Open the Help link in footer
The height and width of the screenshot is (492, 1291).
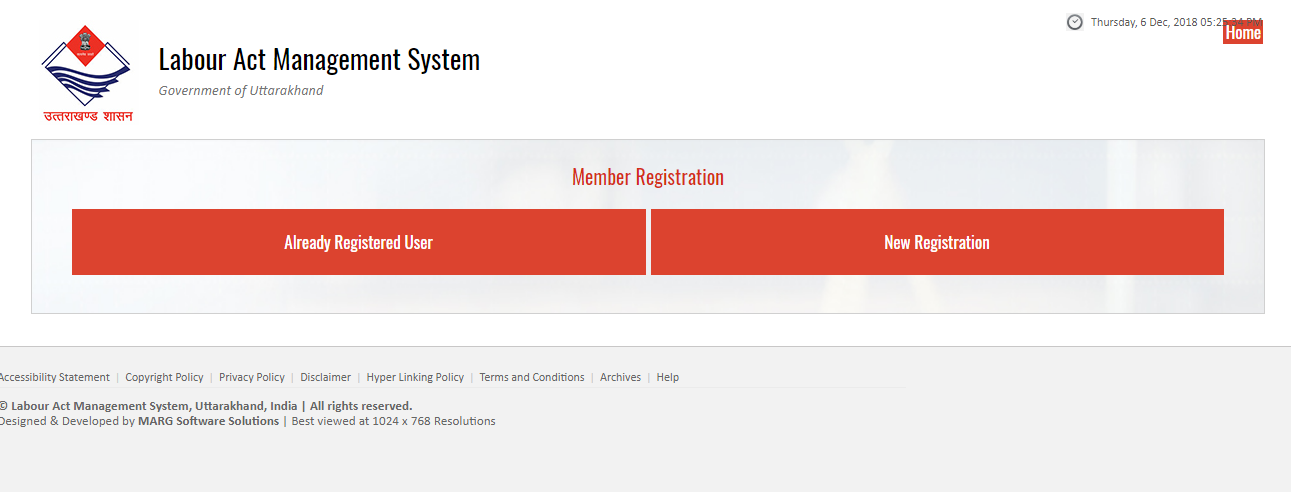(668, 377)
